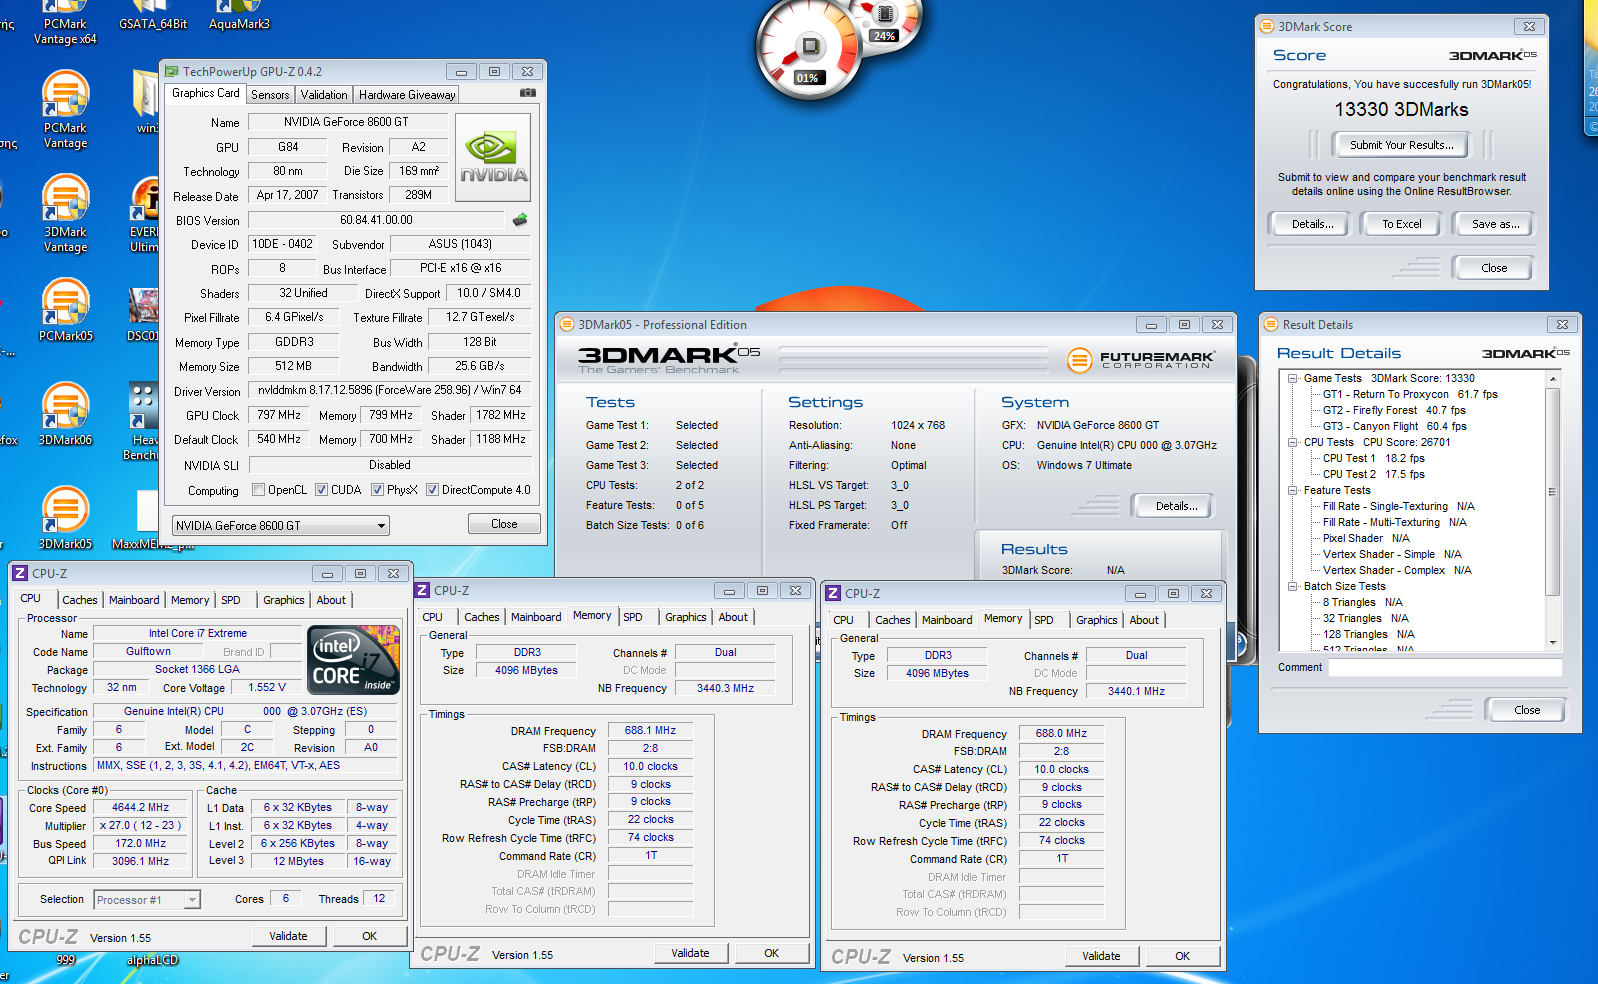The image size is (1598, 984).
Task: Click OK in rightmost CPU-Z window
Action: [x=1182, y=956]
